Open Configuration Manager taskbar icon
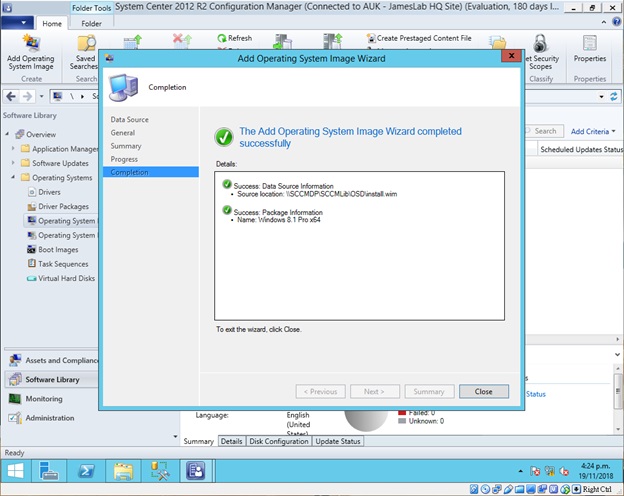The width and height of the screenshot is (624, 496). click(195, 471)
